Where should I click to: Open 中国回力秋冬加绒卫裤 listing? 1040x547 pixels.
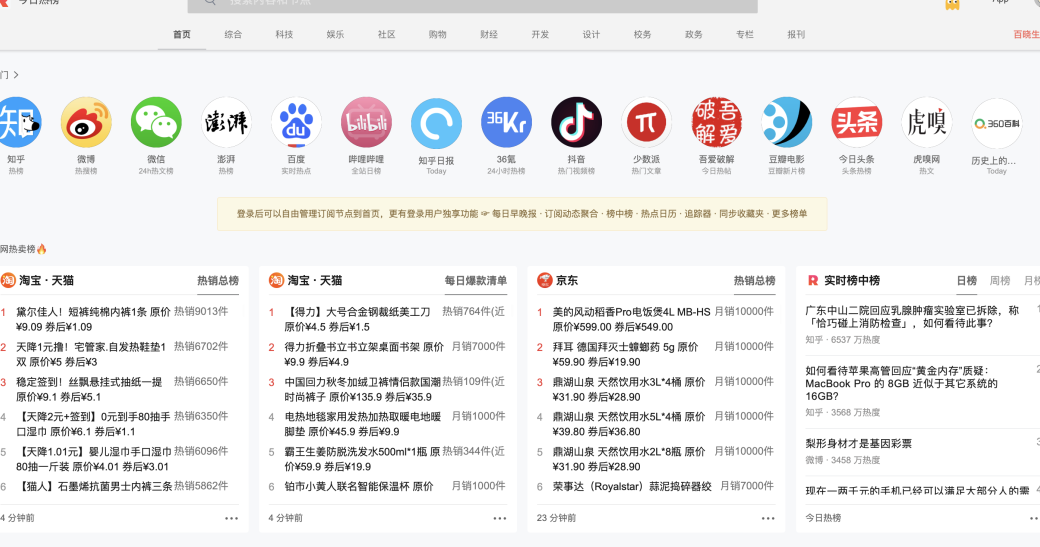363,389
